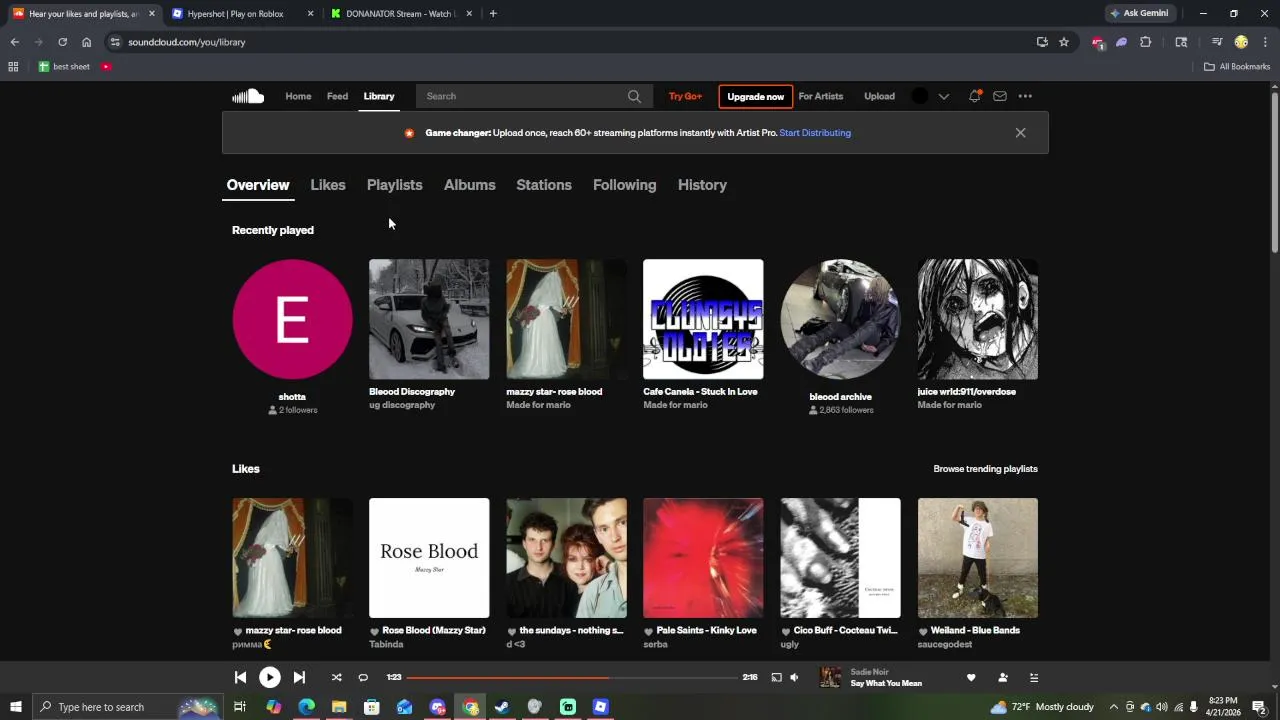The width and height of the screenshot is (1280, 720).
Task: Mute the player volume
Action: (x=795, y=677)
